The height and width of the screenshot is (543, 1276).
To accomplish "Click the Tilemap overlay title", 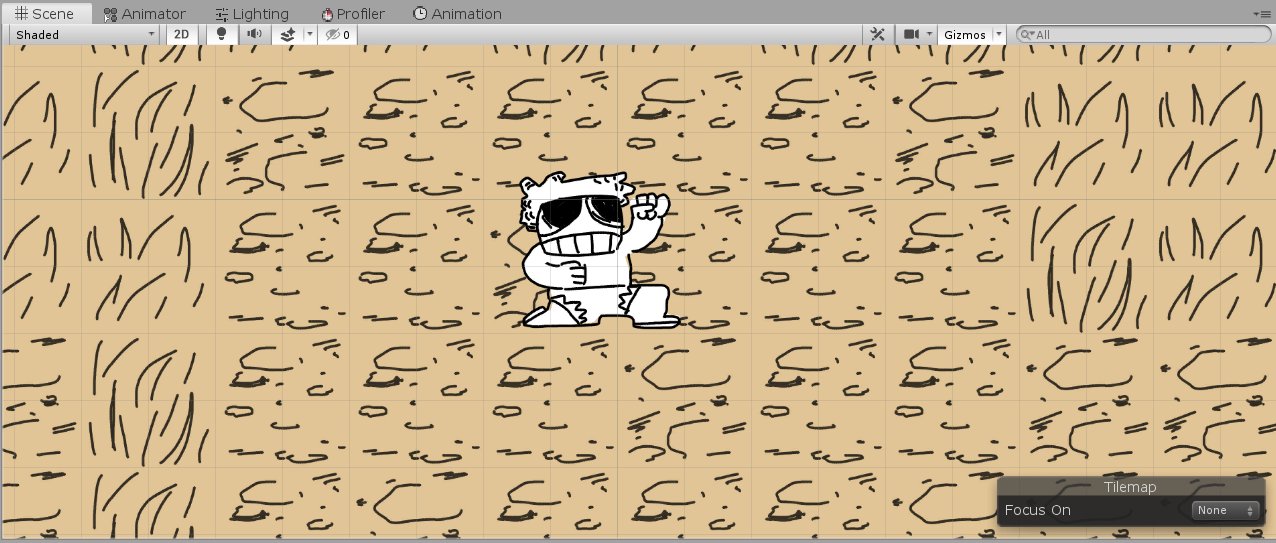I will 1130,487.
